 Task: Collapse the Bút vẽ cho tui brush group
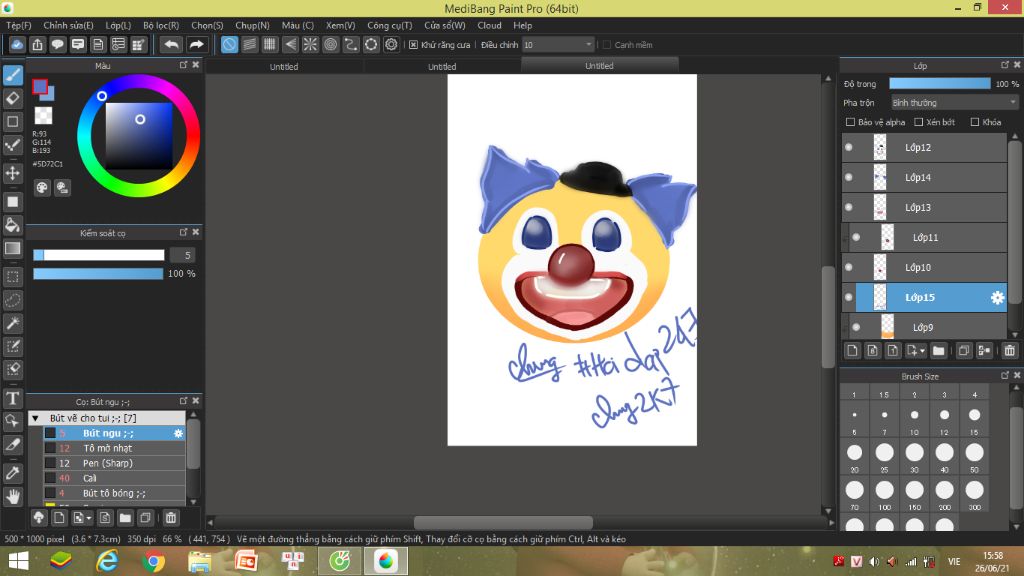35,418
